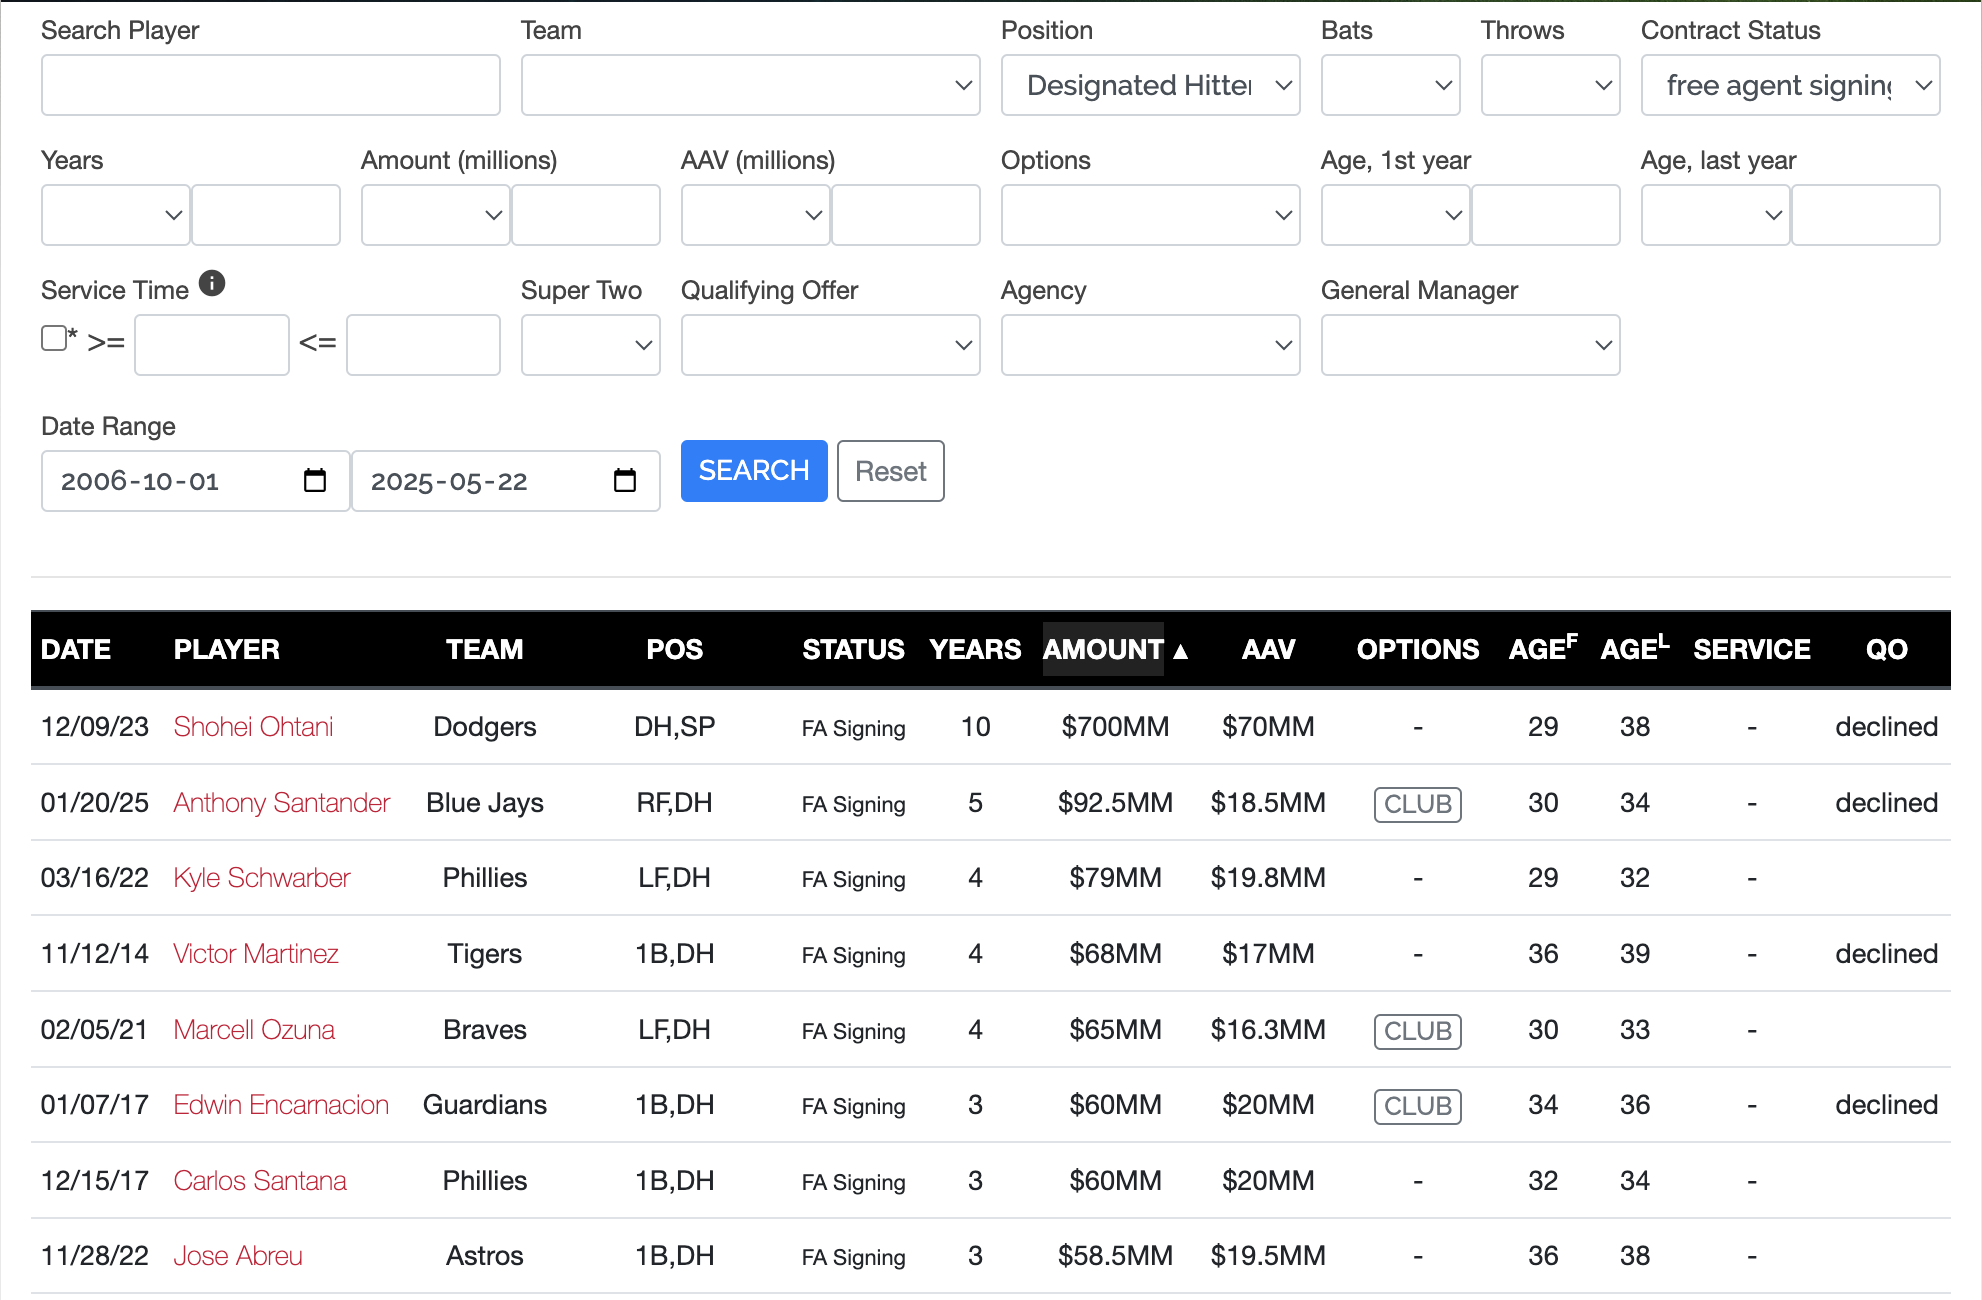Click the Service Time info icon

pyautogui.click(x=212, y=284)
